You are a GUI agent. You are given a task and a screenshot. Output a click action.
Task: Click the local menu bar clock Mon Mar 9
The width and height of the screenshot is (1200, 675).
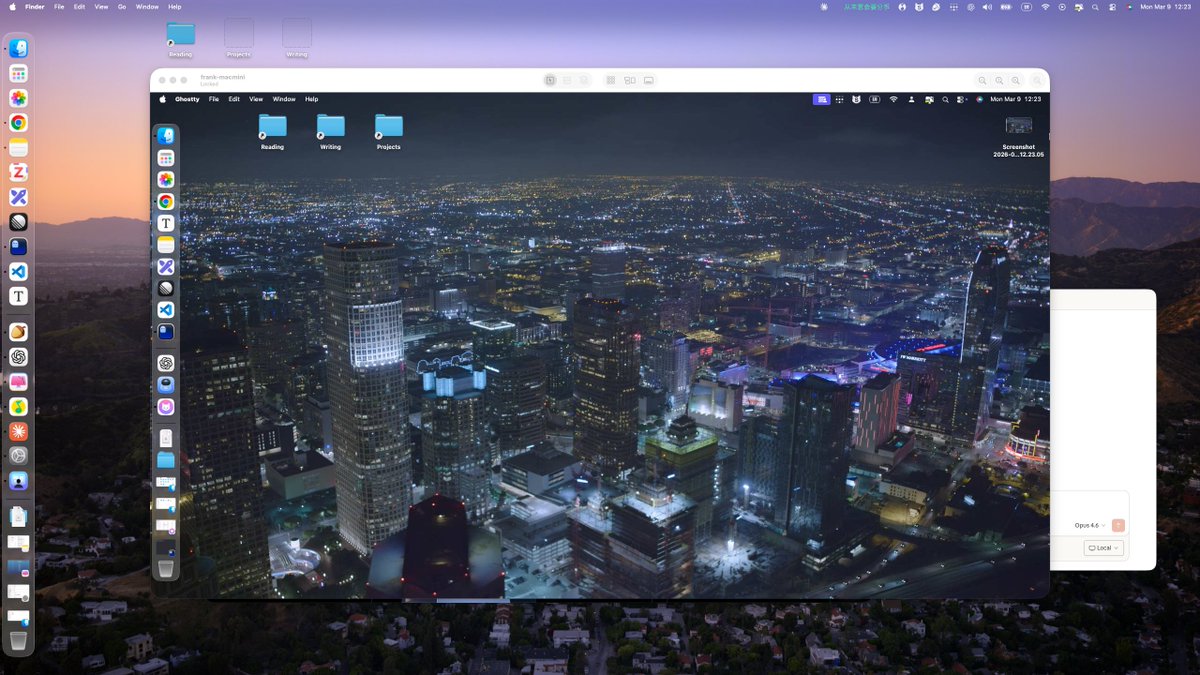coord(1167,6)
